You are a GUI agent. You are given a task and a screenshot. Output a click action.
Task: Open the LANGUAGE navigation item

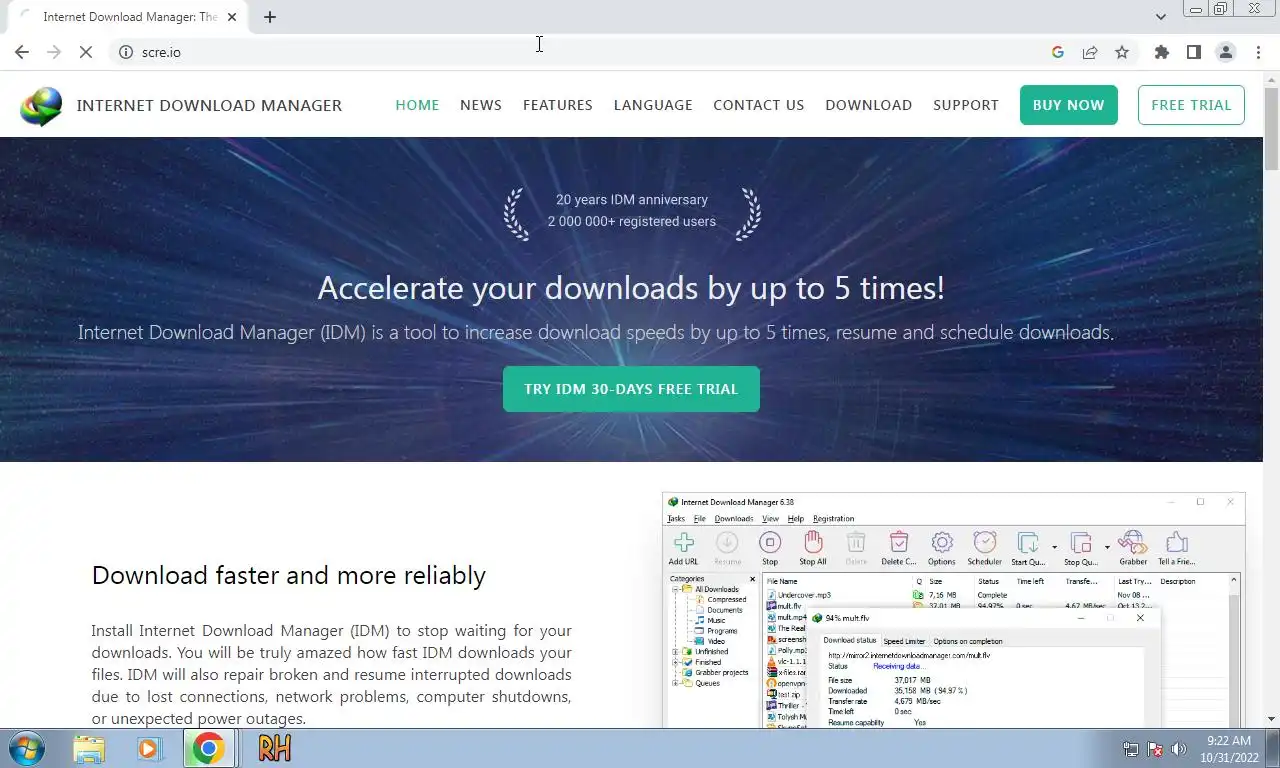[653, 105]
